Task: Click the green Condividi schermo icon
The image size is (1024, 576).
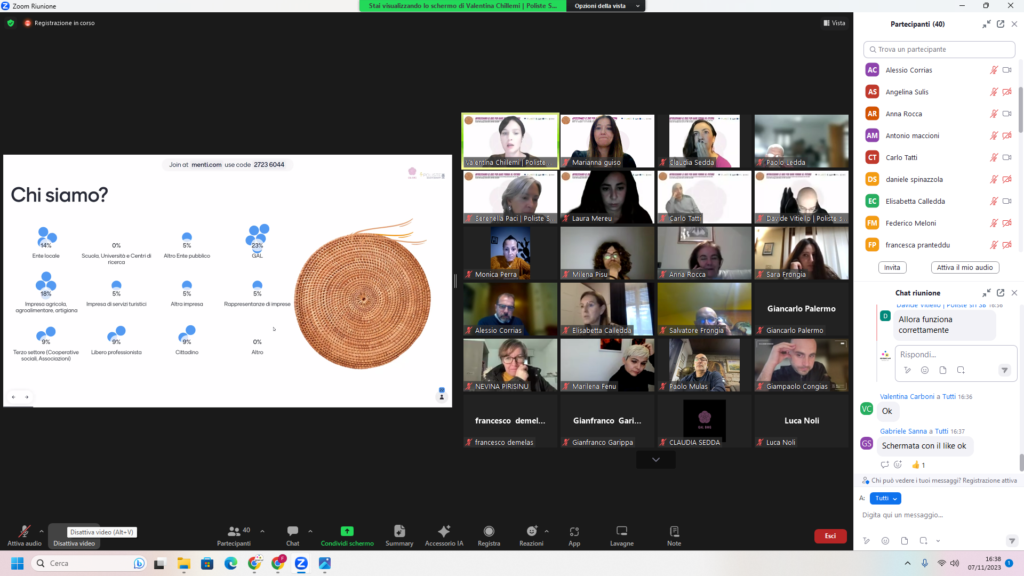Action: point(347,532)
